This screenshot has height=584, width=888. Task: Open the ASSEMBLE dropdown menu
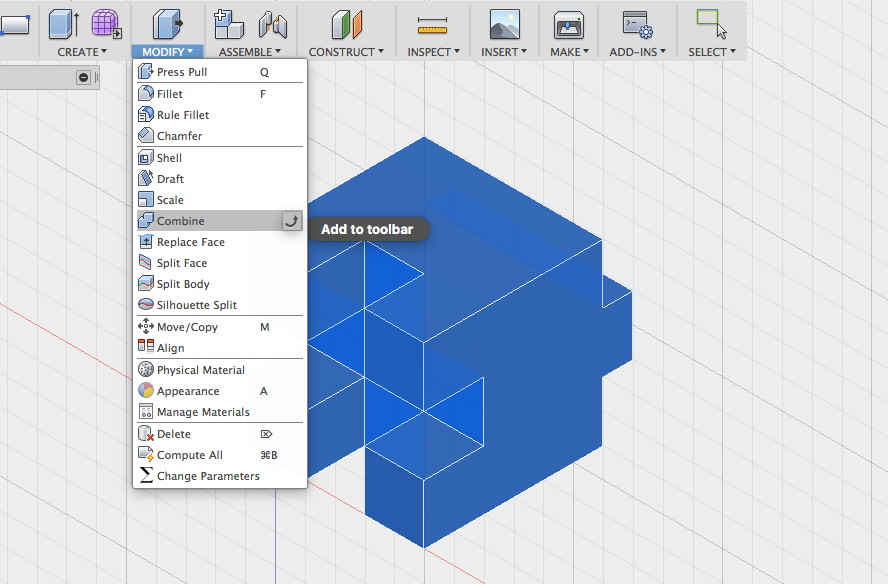[250, 52]
